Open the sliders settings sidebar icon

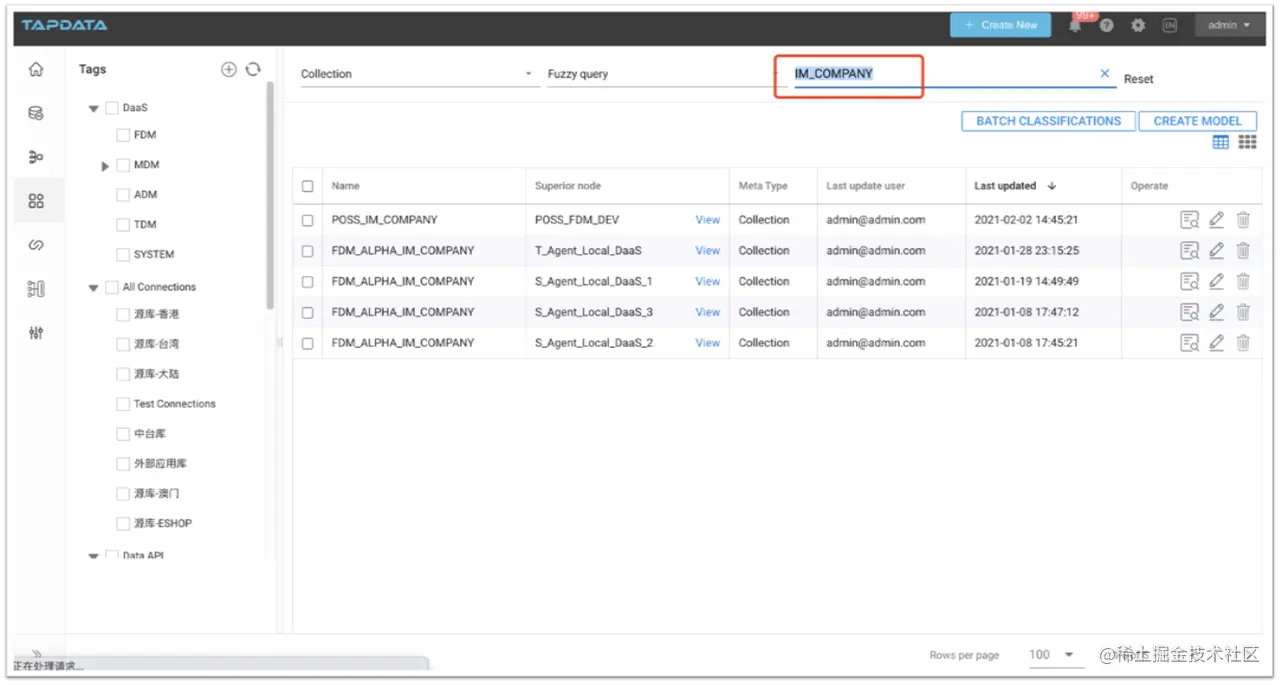pos(36,333)
